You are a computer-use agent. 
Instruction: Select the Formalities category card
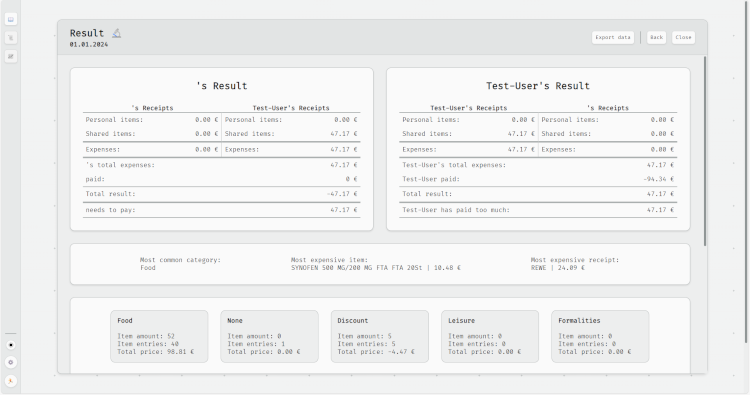click(600, 336)
